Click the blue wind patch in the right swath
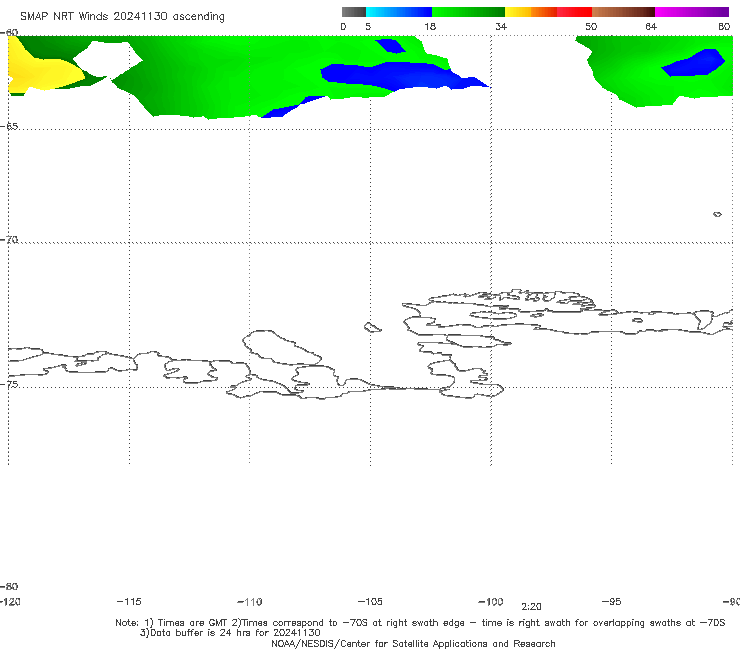 pyautogui.click(x=694, y=64)
